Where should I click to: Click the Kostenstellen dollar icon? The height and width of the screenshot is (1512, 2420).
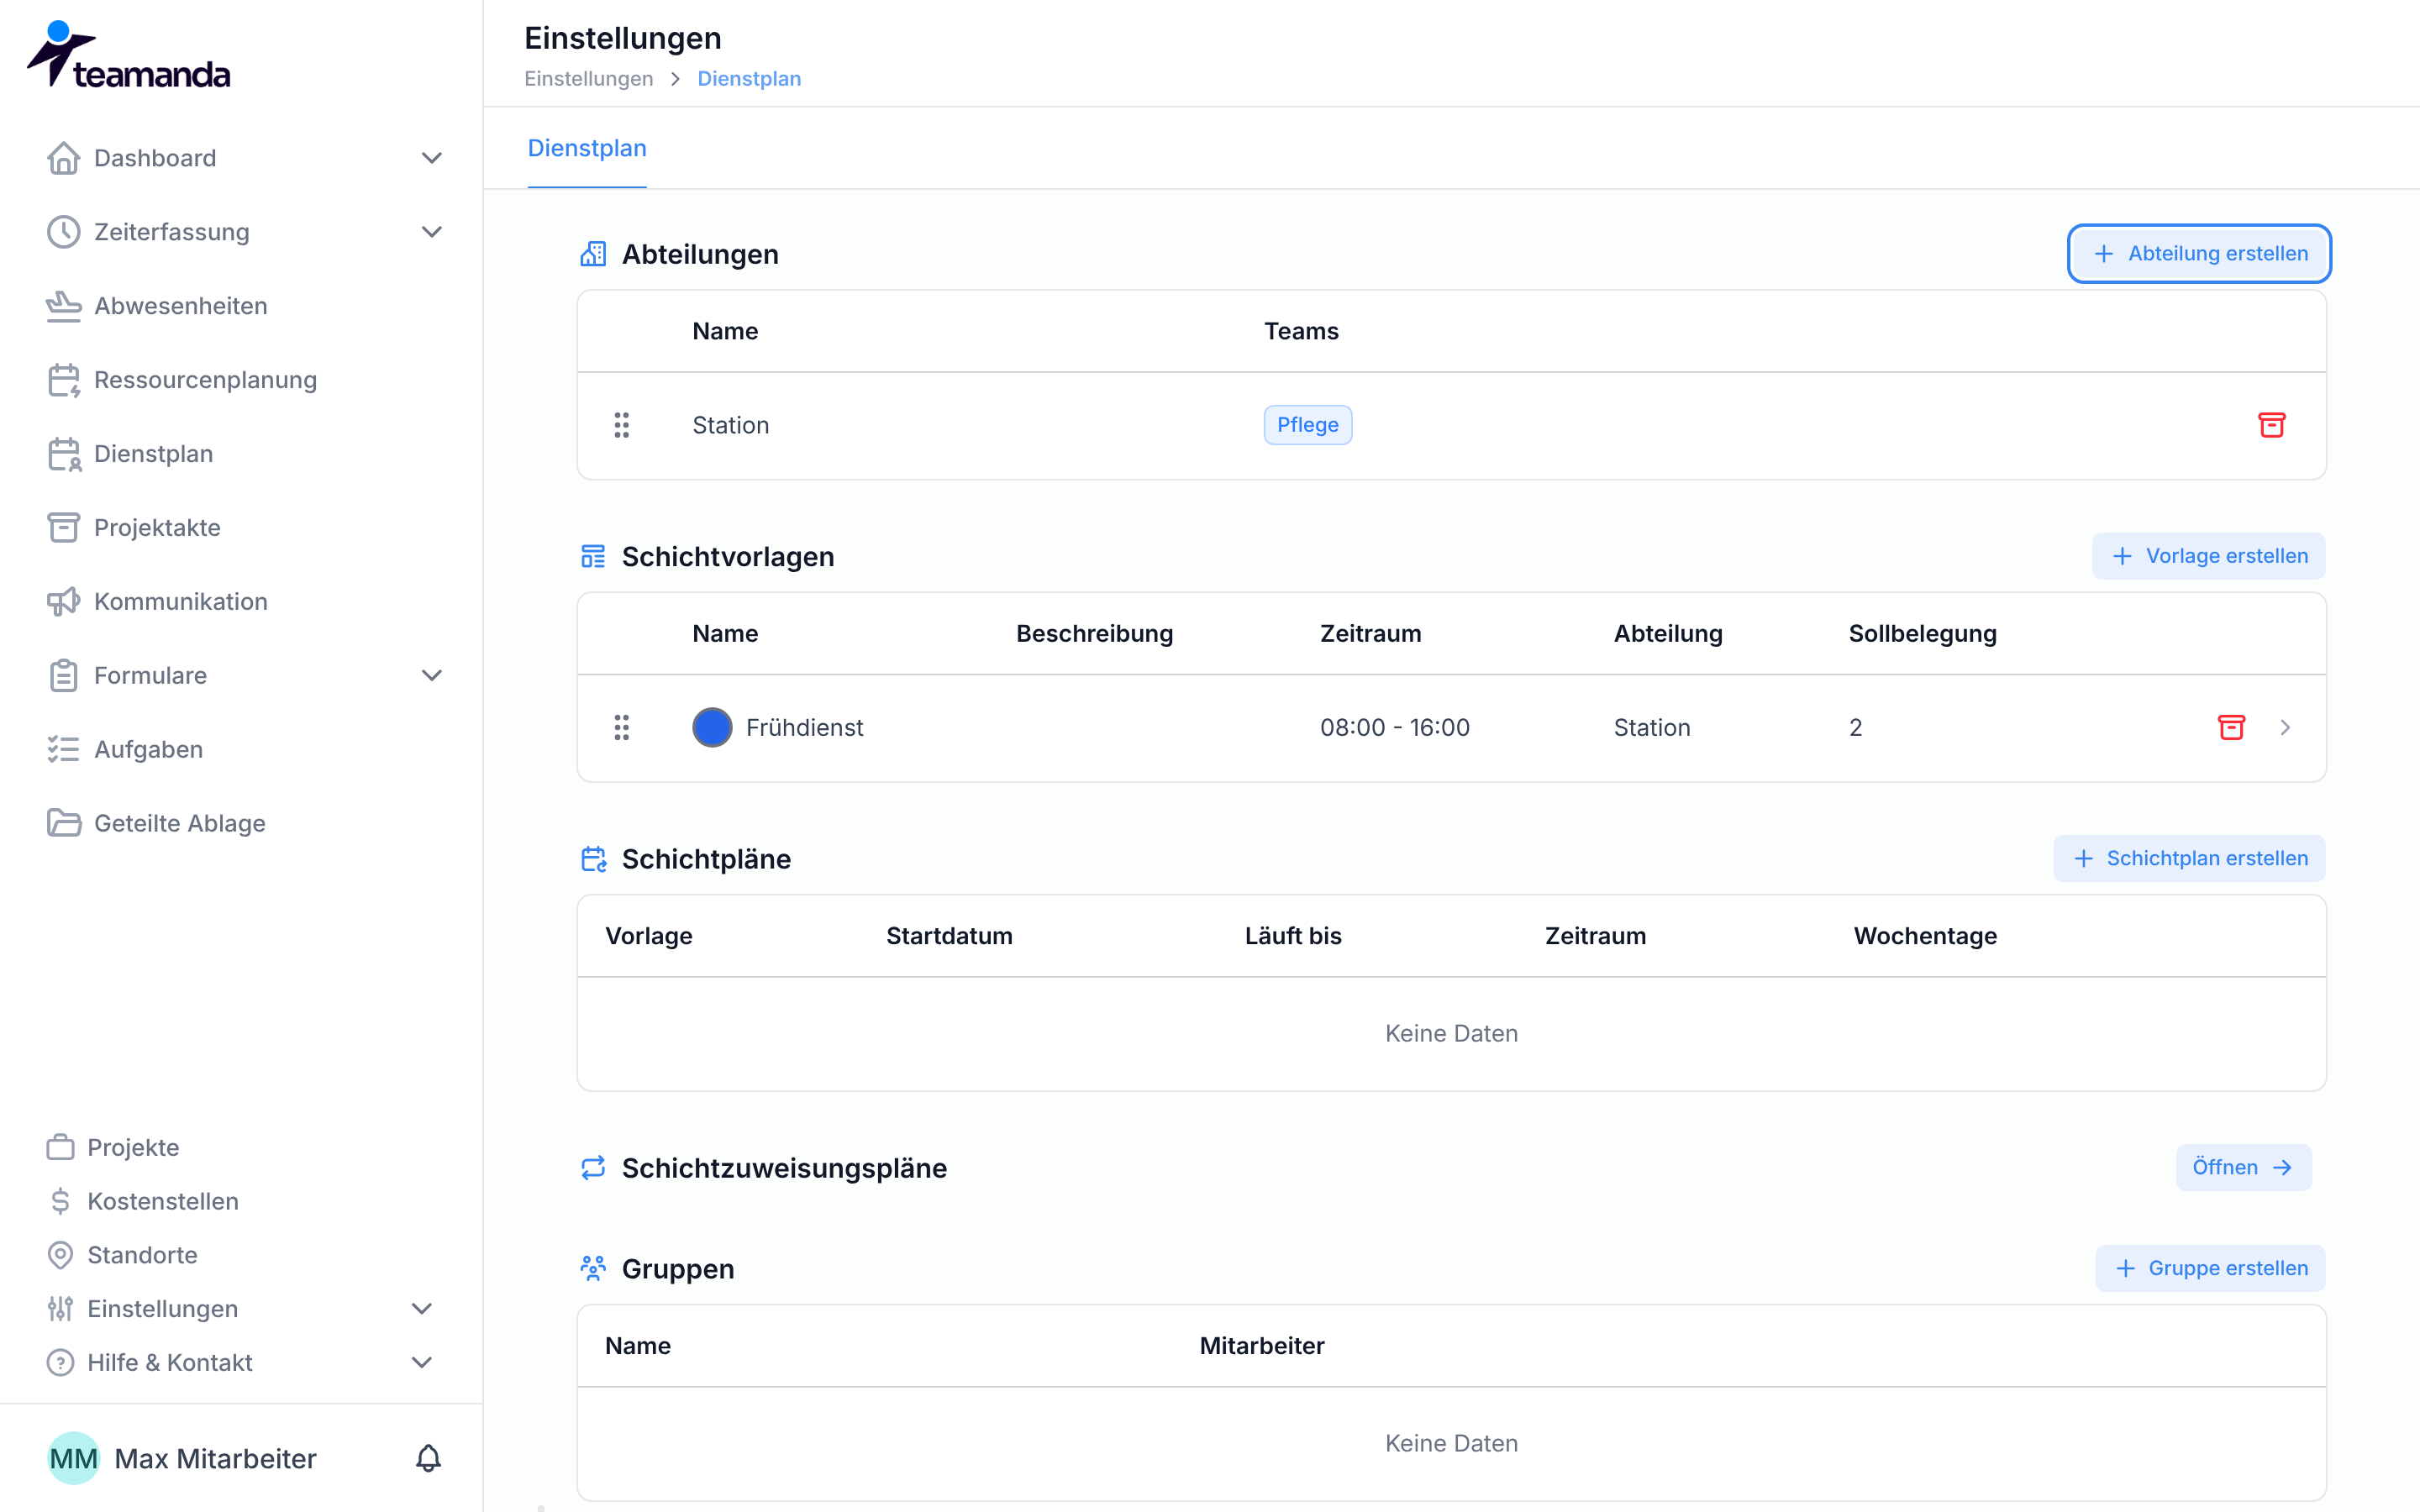(60, 1201)
